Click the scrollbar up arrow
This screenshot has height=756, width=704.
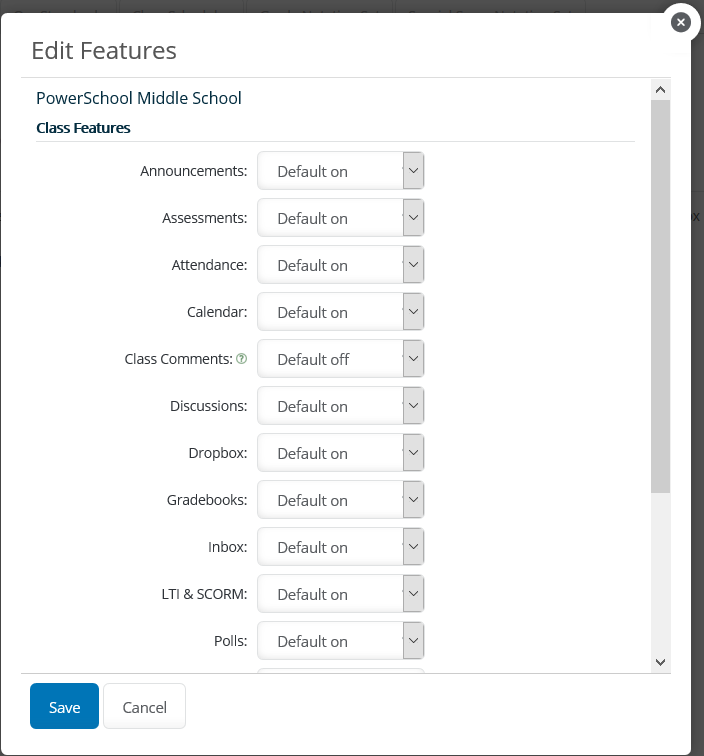(x=661, y=90)
